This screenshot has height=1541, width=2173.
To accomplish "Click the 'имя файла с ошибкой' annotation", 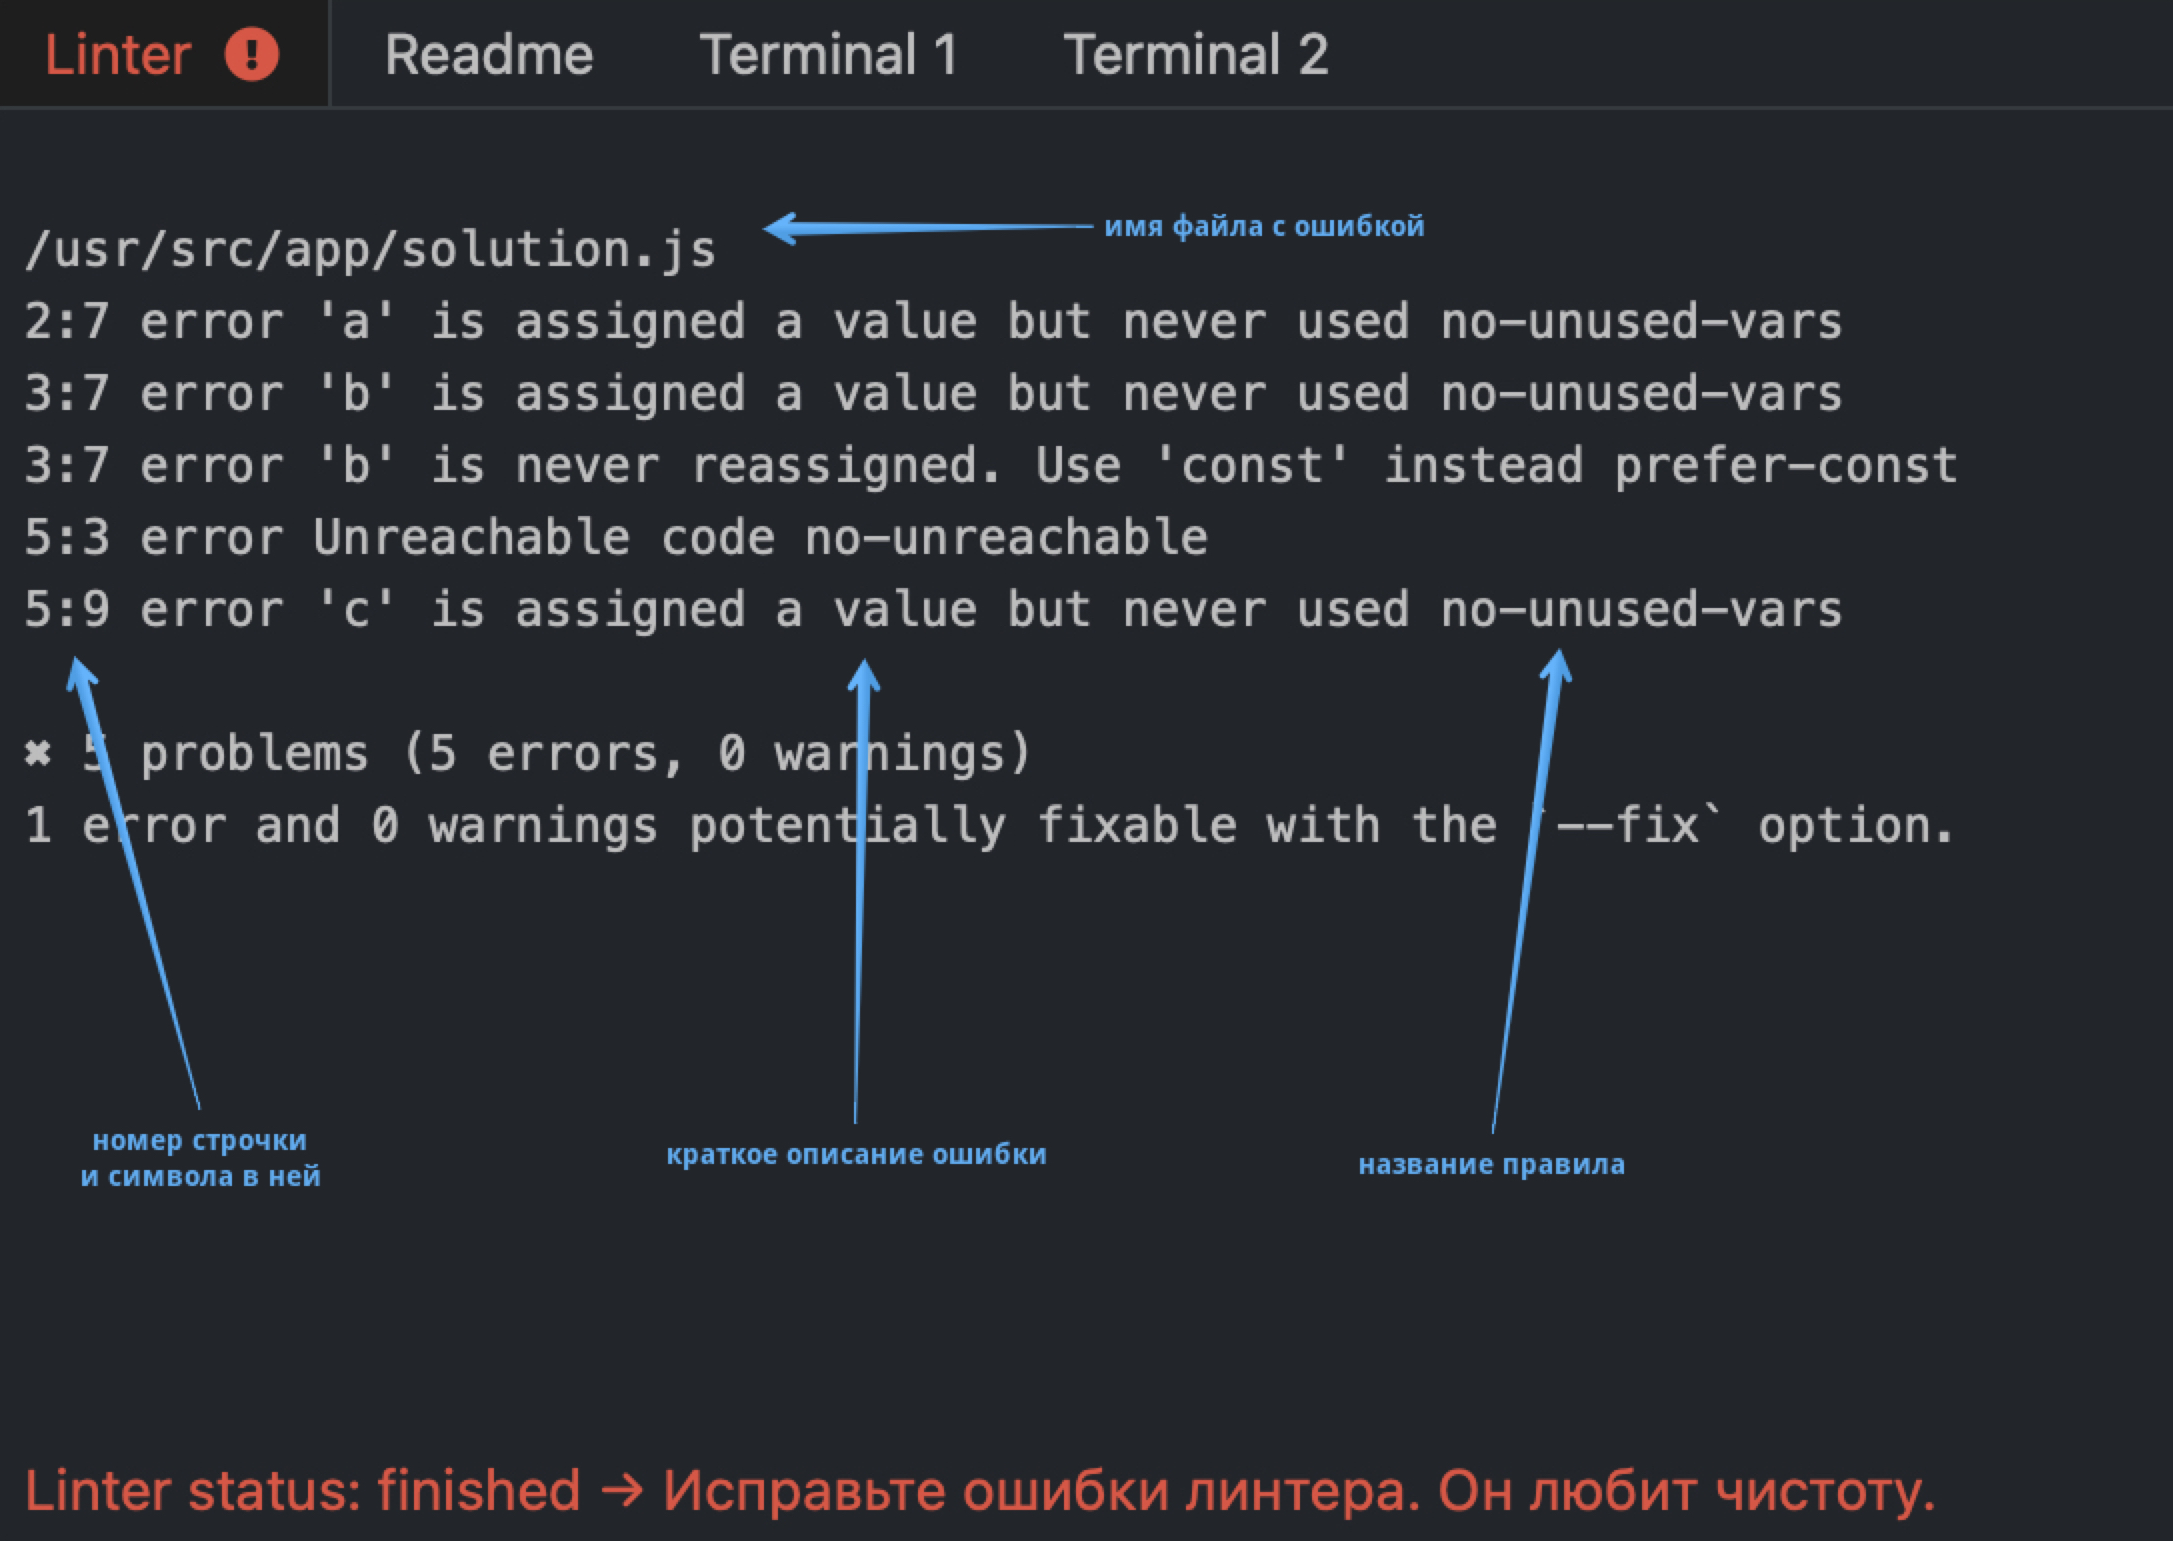I will pos(1264,227).
